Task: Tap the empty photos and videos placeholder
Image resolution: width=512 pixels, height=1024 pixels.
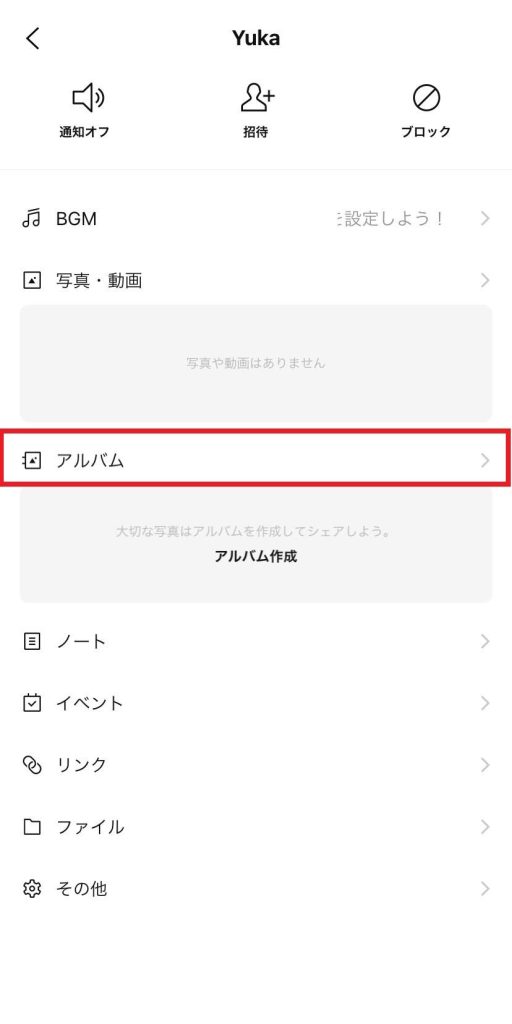Action: click(256, 363)
